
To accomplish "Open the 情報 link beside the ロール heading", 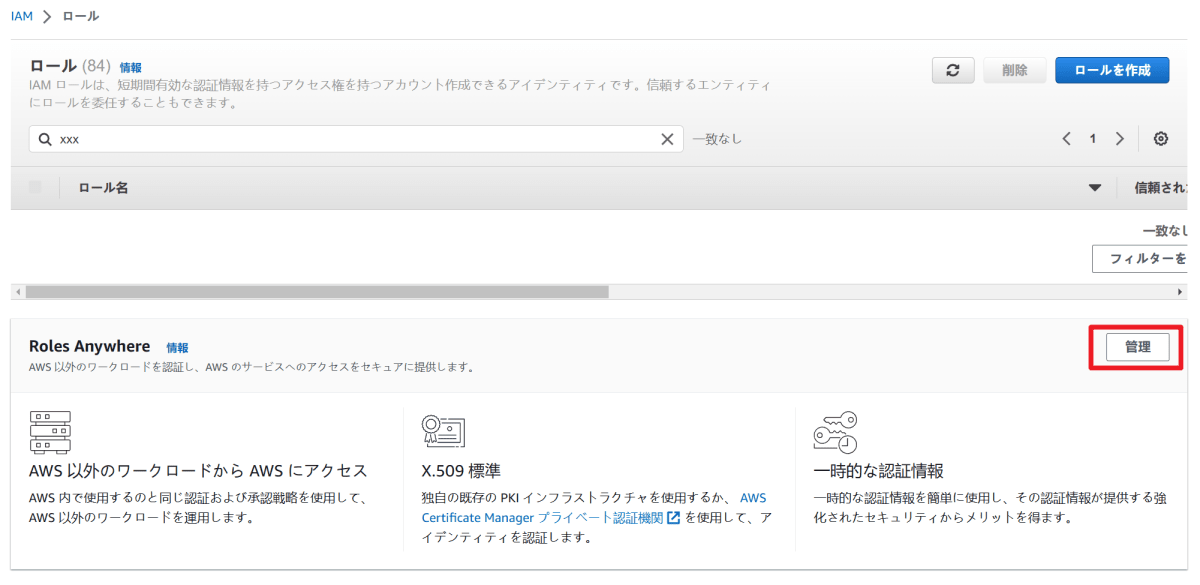I will tap(130, 67).
